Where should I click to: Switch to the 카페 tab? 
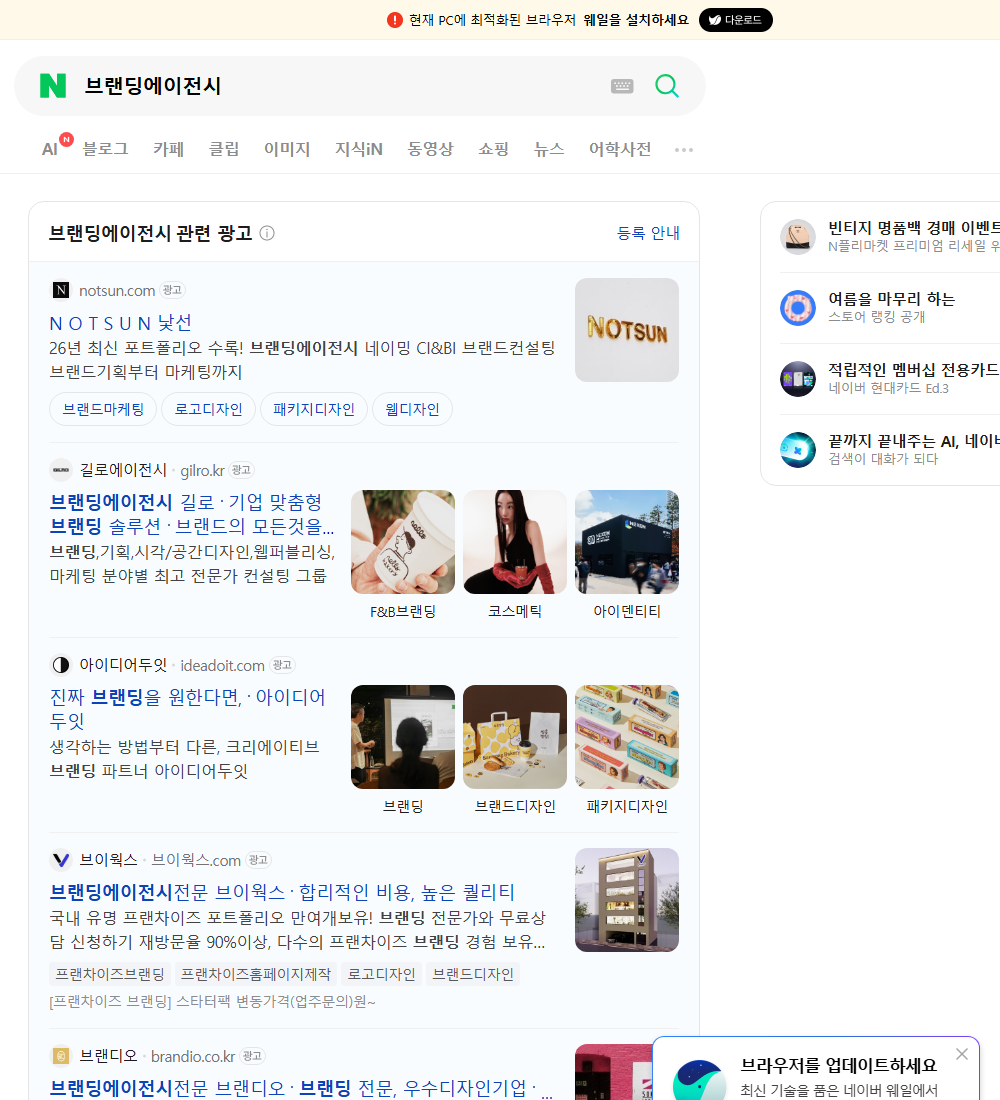pos(168,149)
